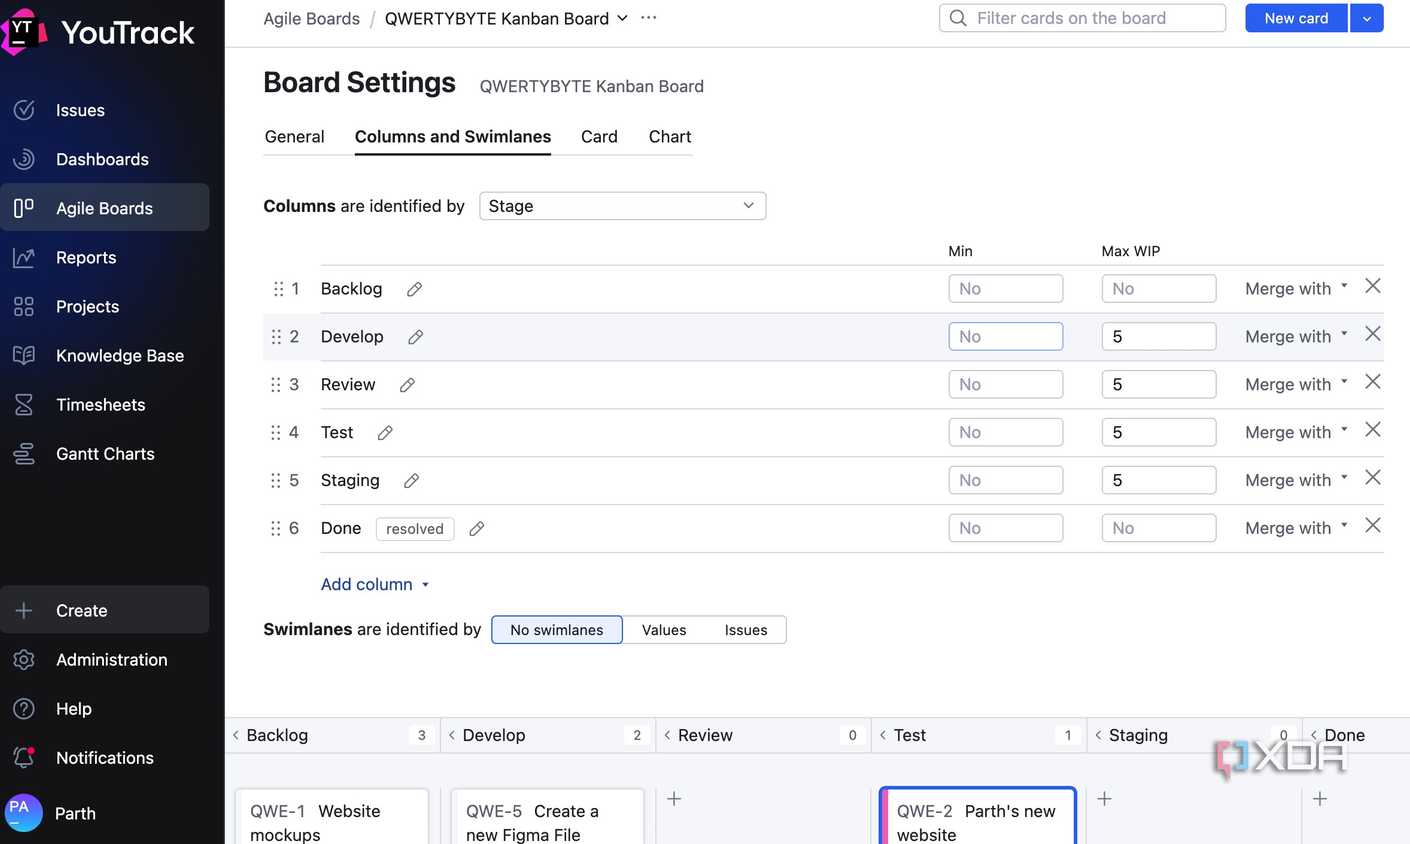Click Agile Boards breadcrumb link
The width and height of the screenshot is (1410, 844).
(x=311, y=18)
